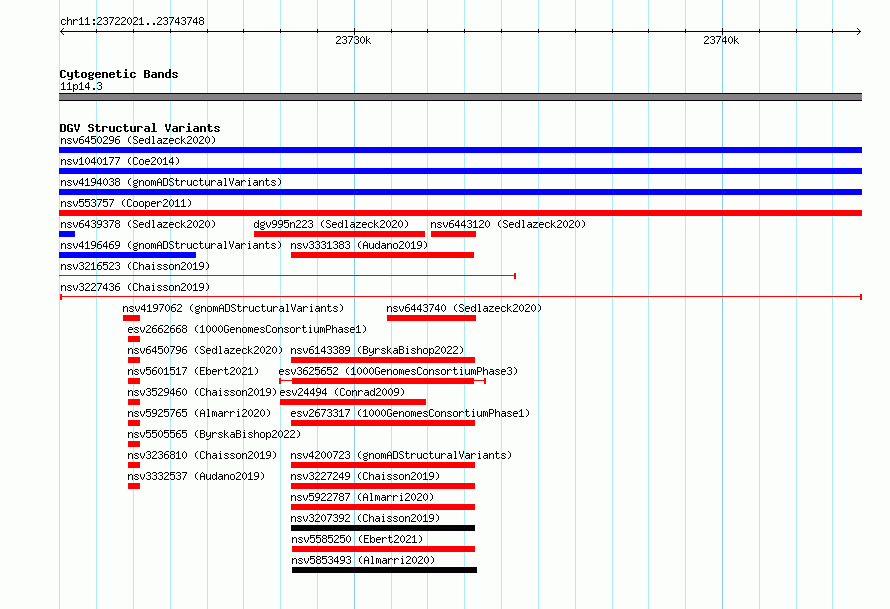Screen dimensions: 890x609
Task: Select nsv3216523 (Chaisson2019) variant label
Action: click(135, 266)
